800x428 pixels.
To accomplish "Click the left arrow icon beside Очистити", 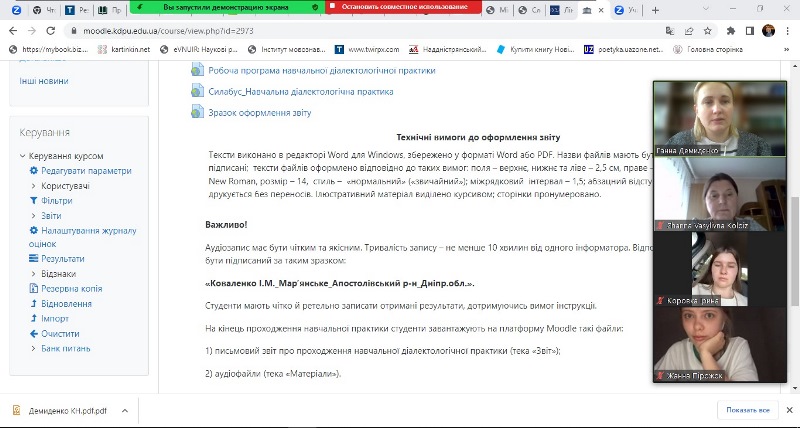I will pyautogui.click(x=34, y=332).
